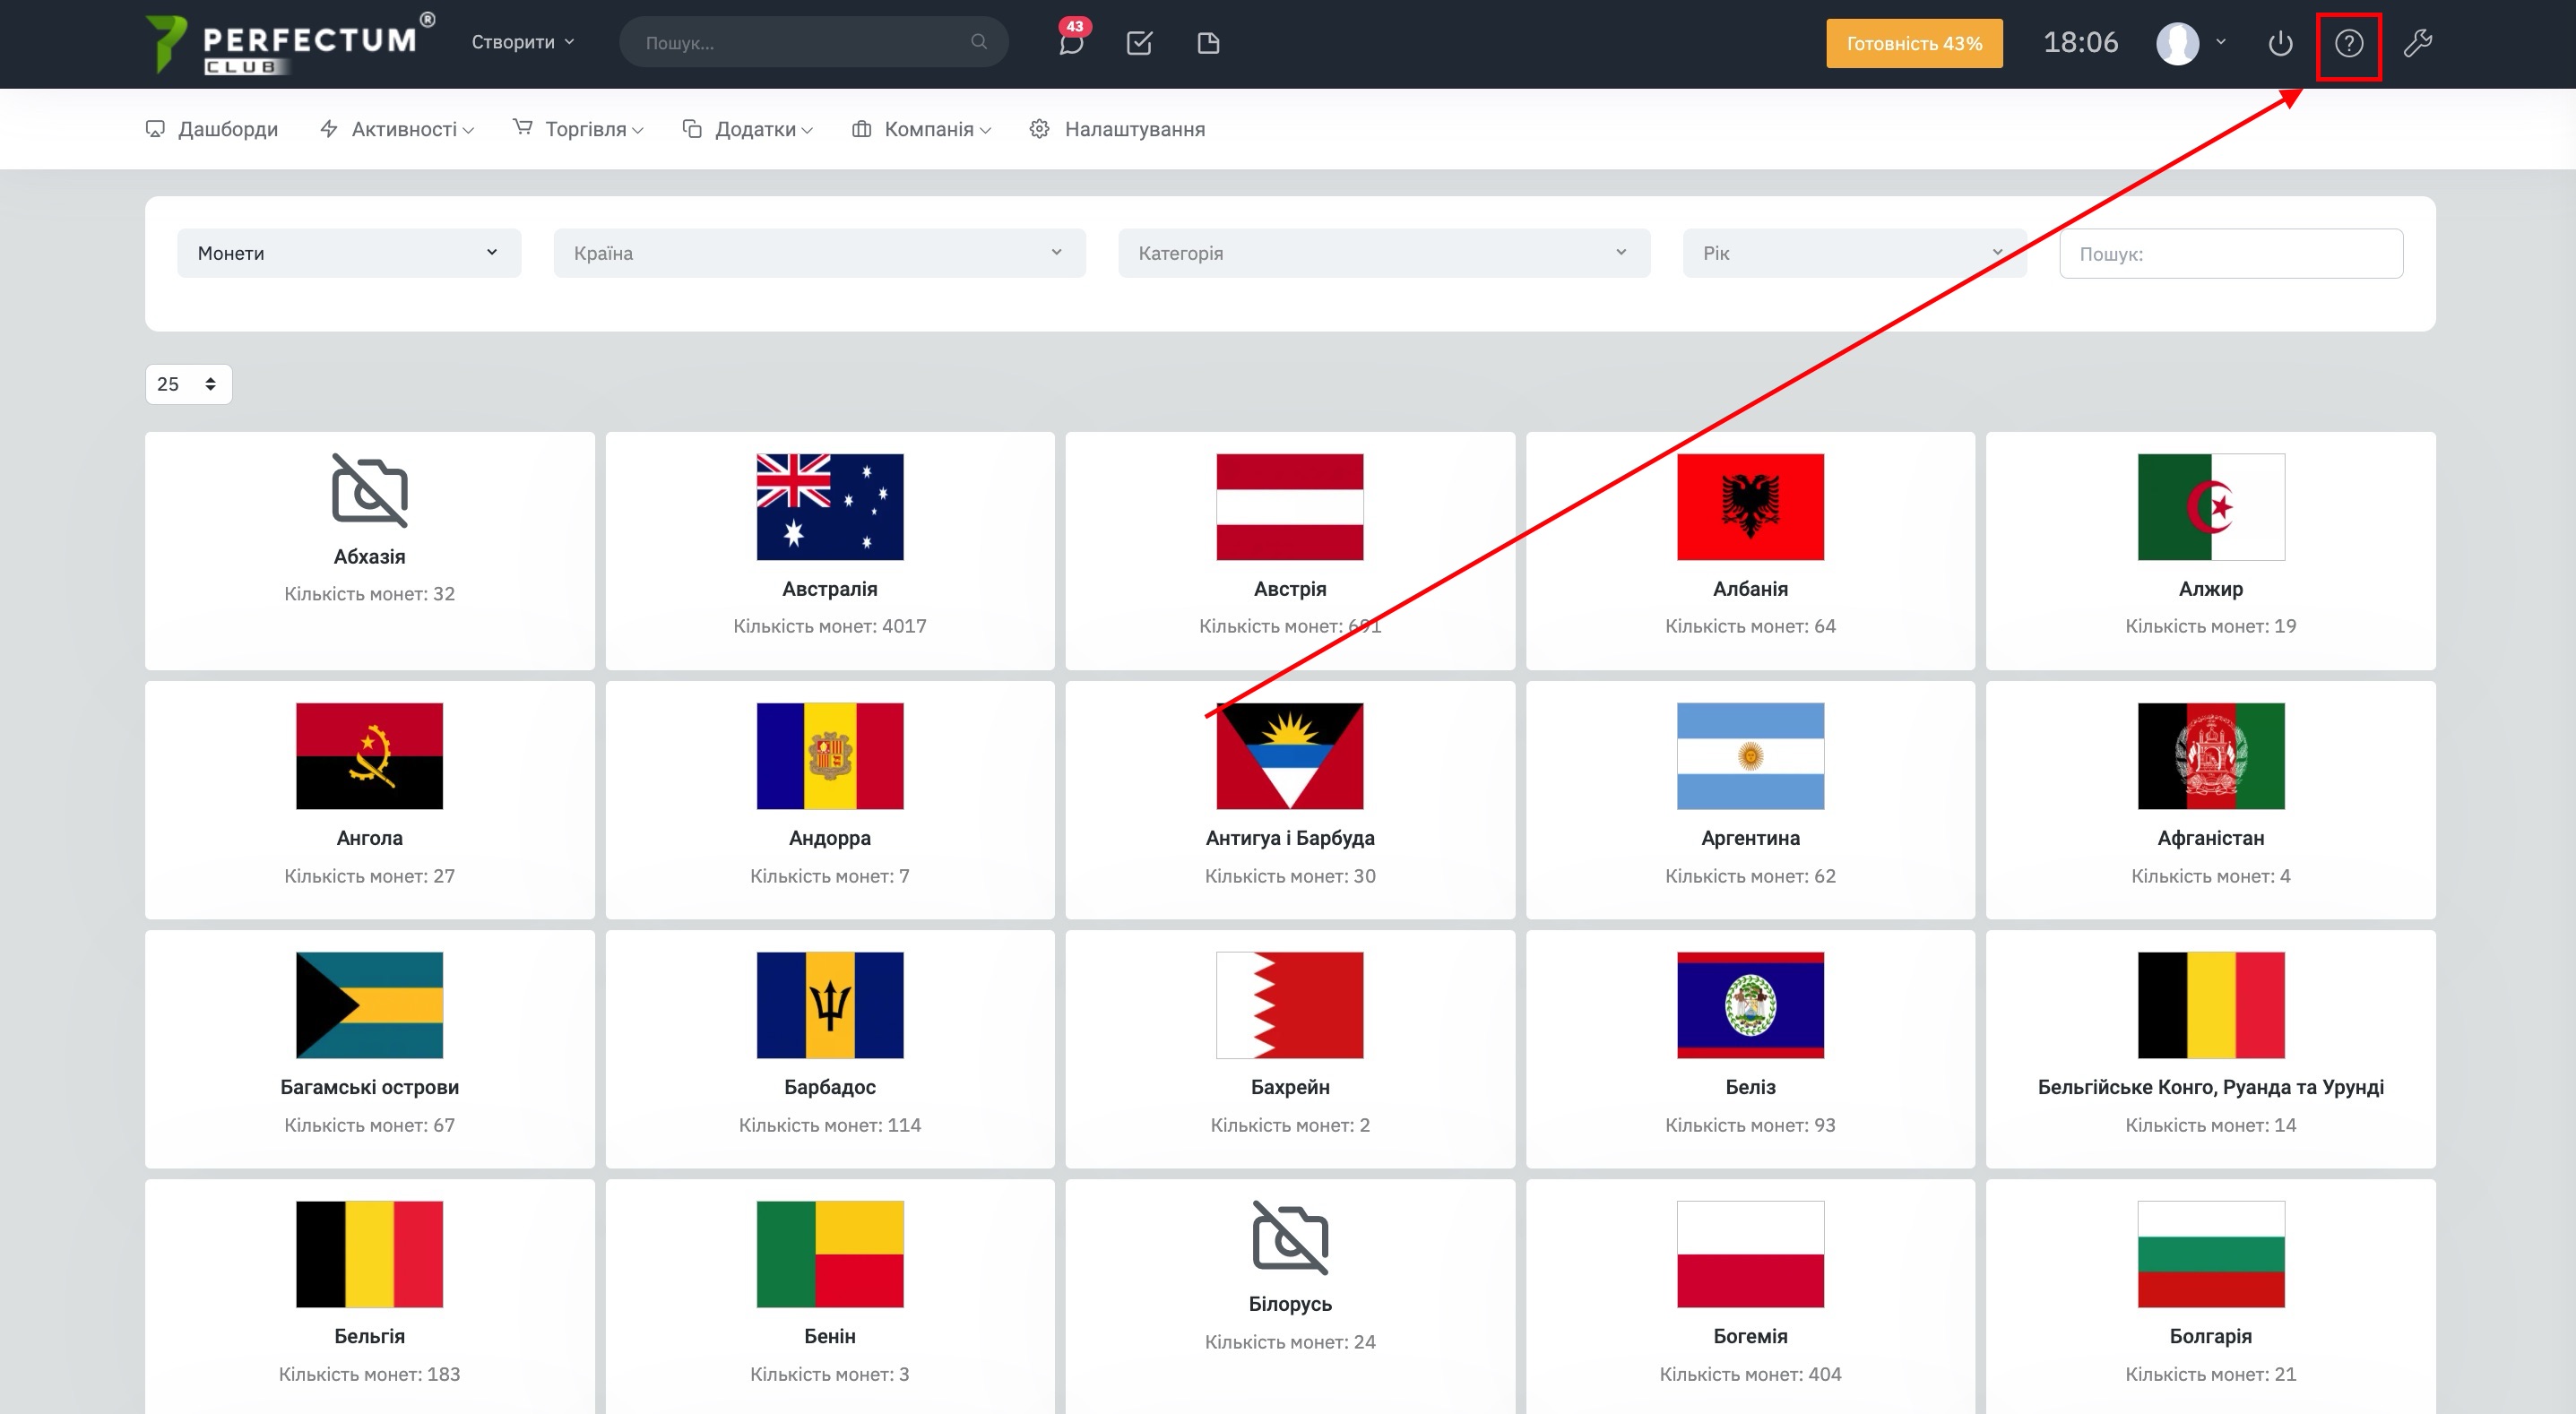Click the Готовність 43% button
This screenshot has width=2576, height=1414.
tap(1913, 43)
